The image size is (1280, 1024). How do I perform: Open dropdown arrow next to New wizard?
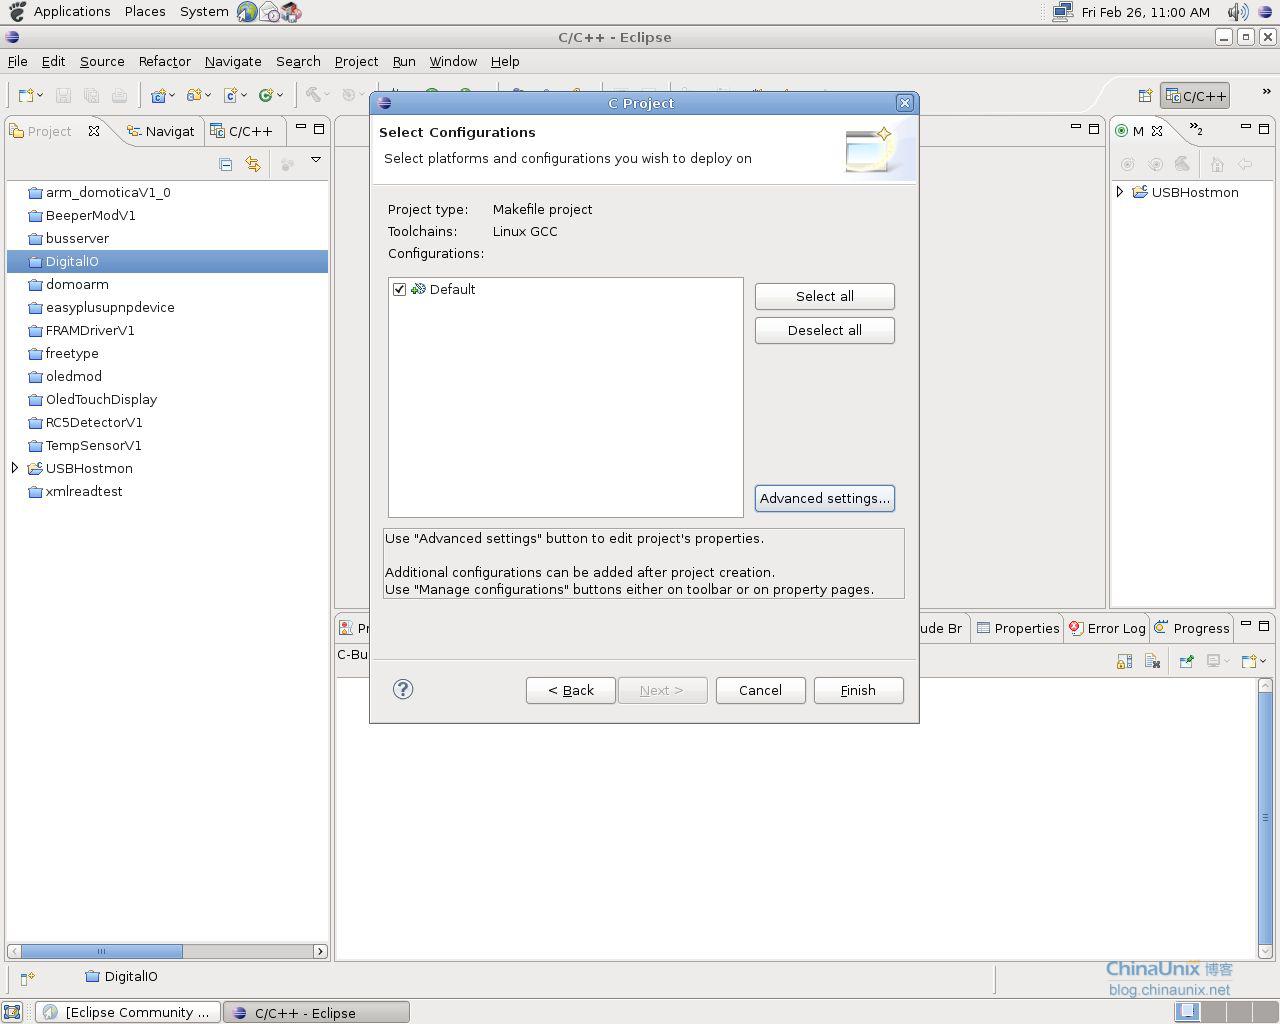pyautogui.click(x=40, y=96)
